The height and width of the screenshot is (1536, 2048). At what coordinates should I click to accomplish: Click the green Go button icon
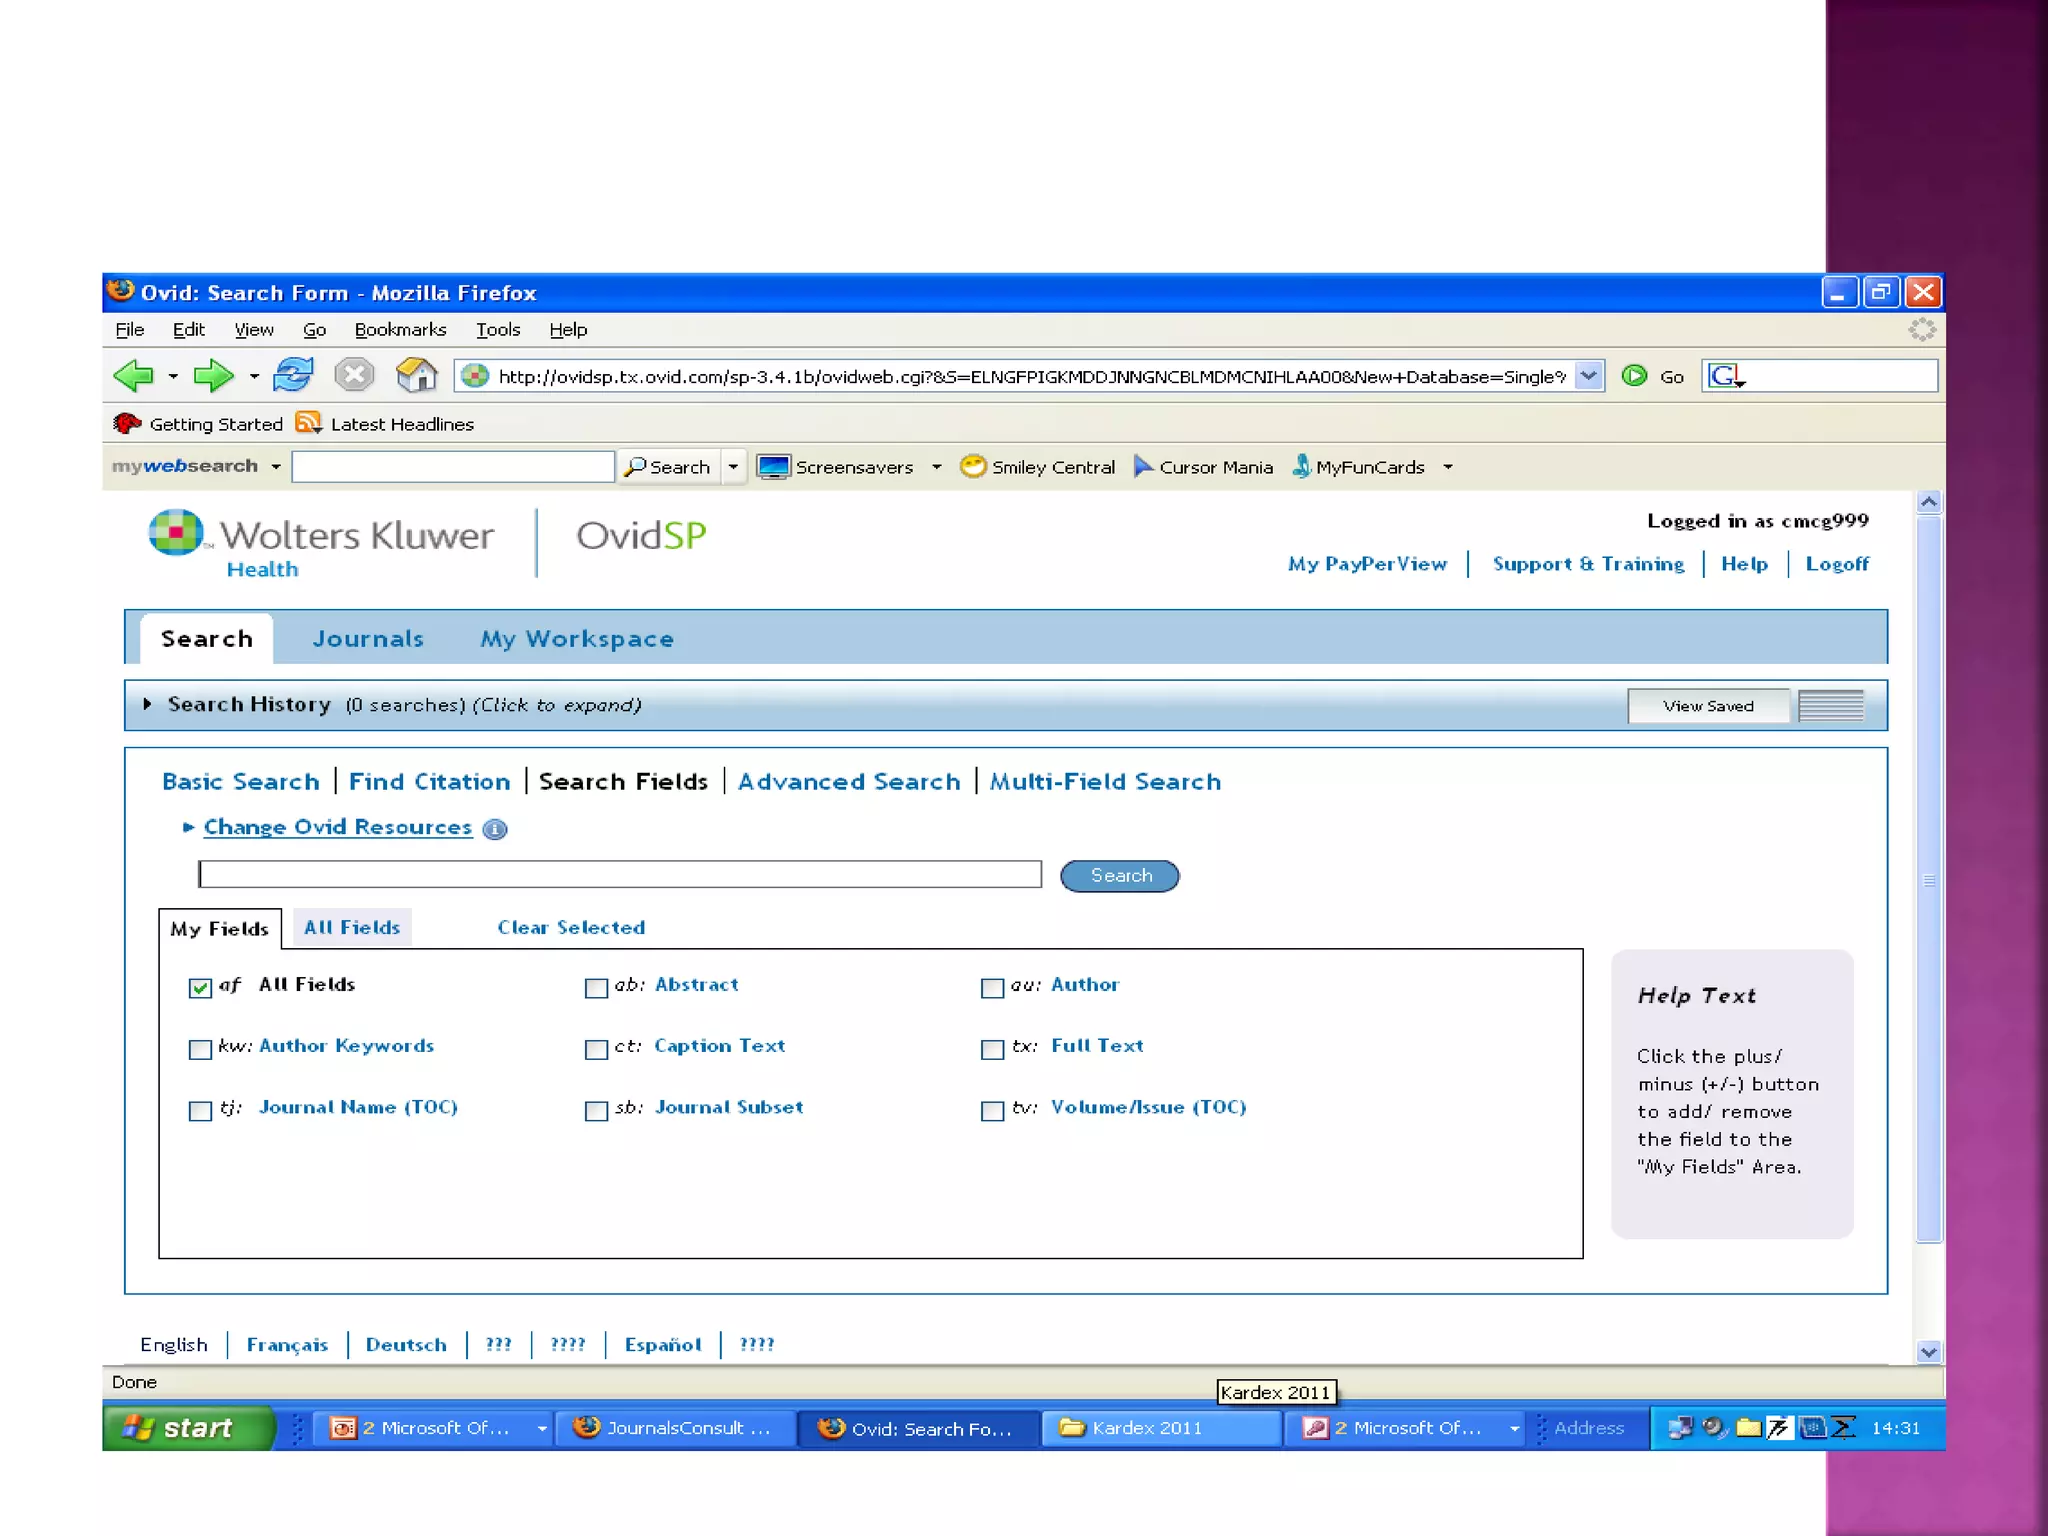click(1634, 376)
